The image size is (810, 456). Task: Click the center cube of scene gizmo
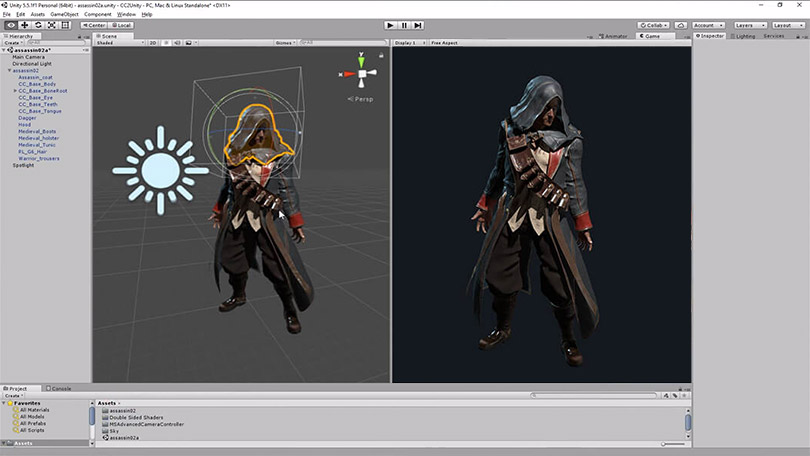[x=362, y=74]
